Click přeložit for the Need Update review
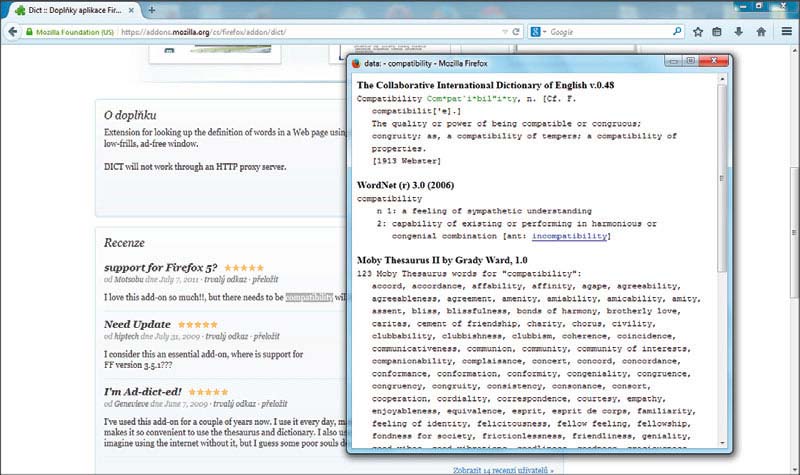The width and height of the screenshot is (800, 475). [266, 336]
